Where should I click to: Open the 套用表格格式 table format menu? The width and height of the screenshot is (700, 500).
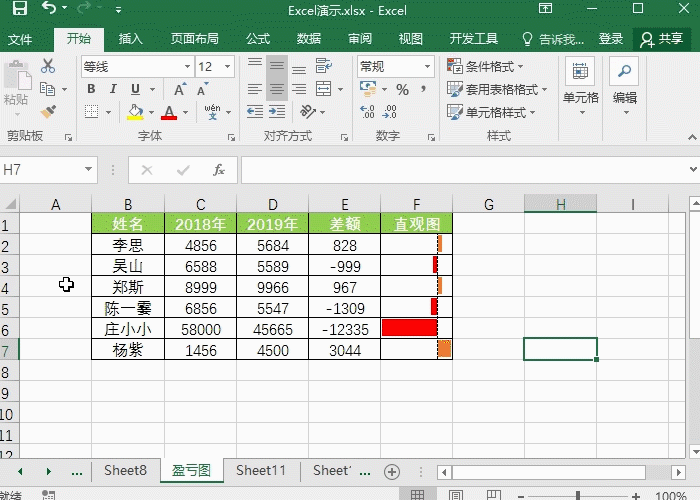pos(497,89)
